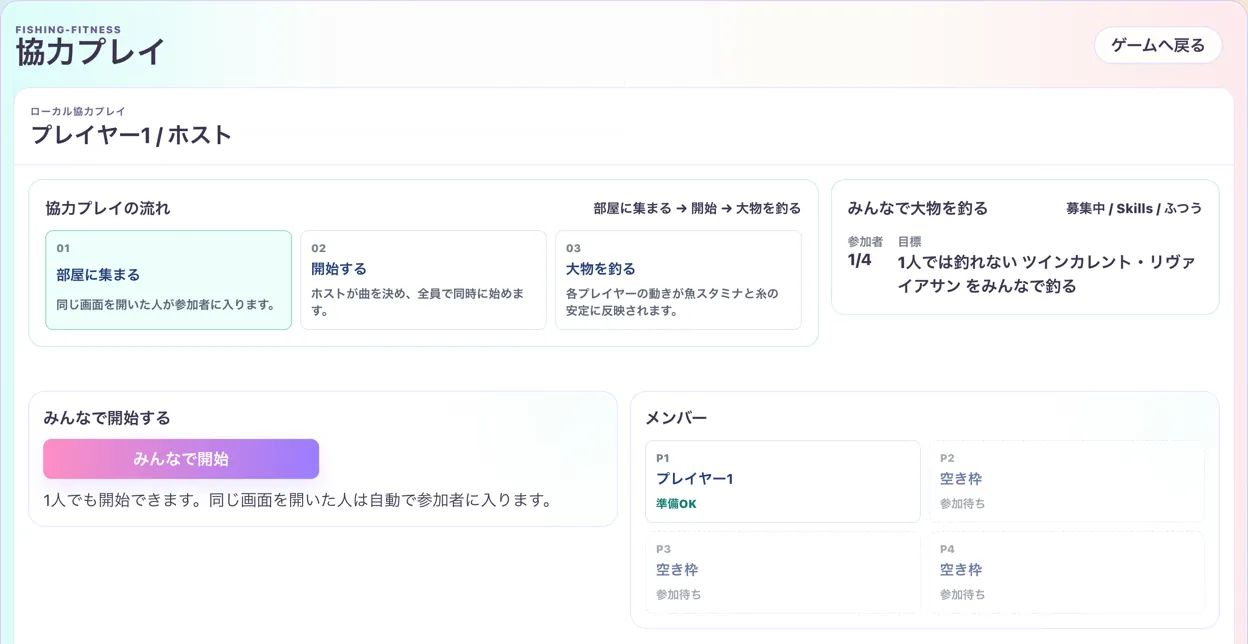1248x644 pixels.
Task: Click the 部屋に集まる → 開始 → 大物を釣る text
Action: (x=697, y=208)
